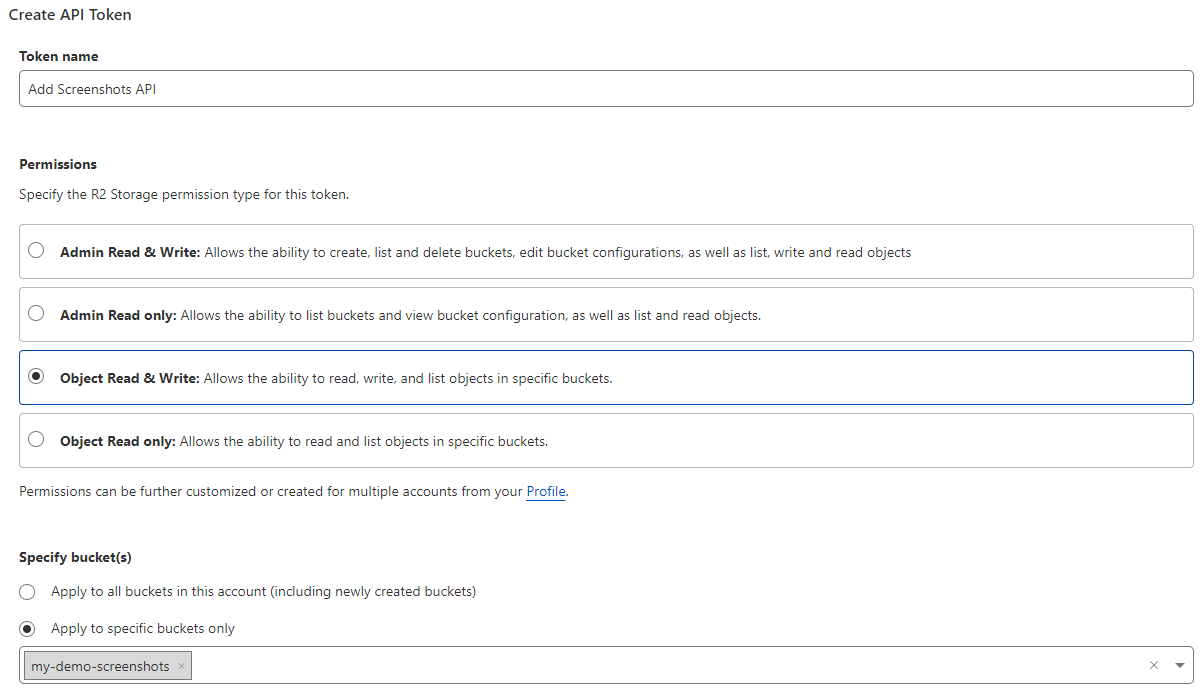Click the Object Read & Write description text
1202x689 pixels.
point(408,378)
